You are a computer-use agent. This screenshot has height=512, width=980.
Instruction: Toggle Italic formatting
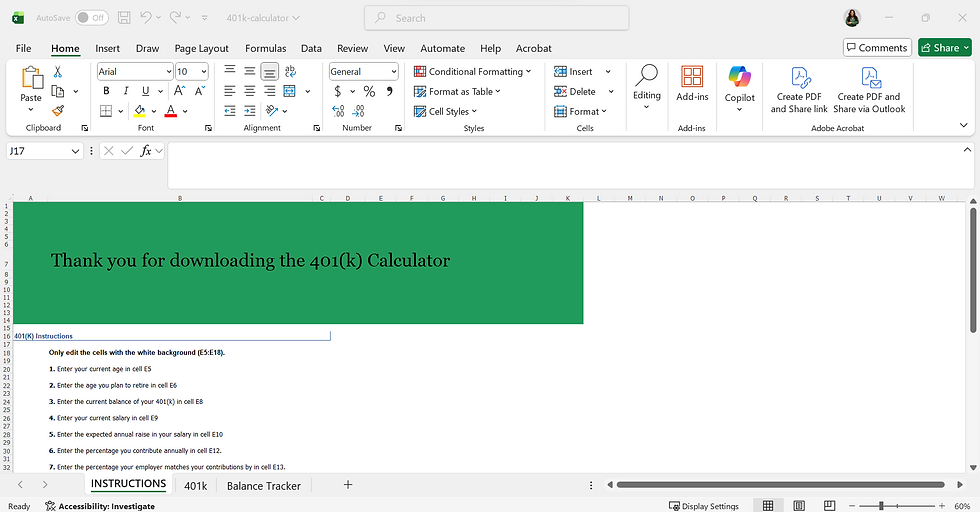click(126, 92)
